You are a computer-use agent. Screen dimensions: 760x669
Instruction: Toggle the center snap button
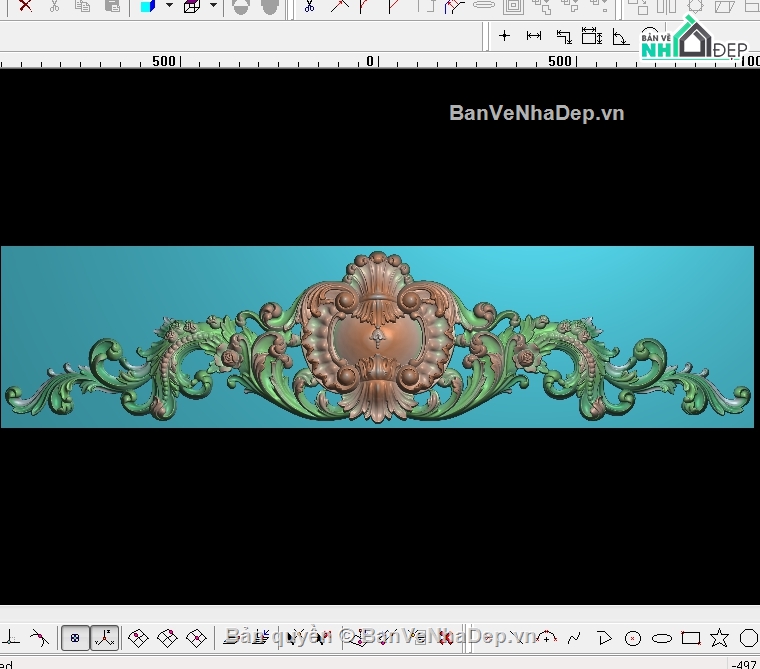tap(75, 638)
